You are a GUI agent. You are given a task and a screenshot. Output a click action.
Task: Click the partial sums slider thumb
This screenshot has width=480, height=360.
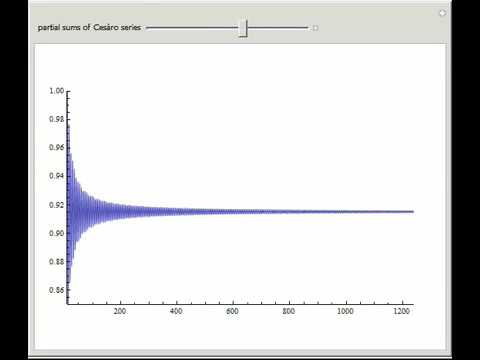pos(243,29)
